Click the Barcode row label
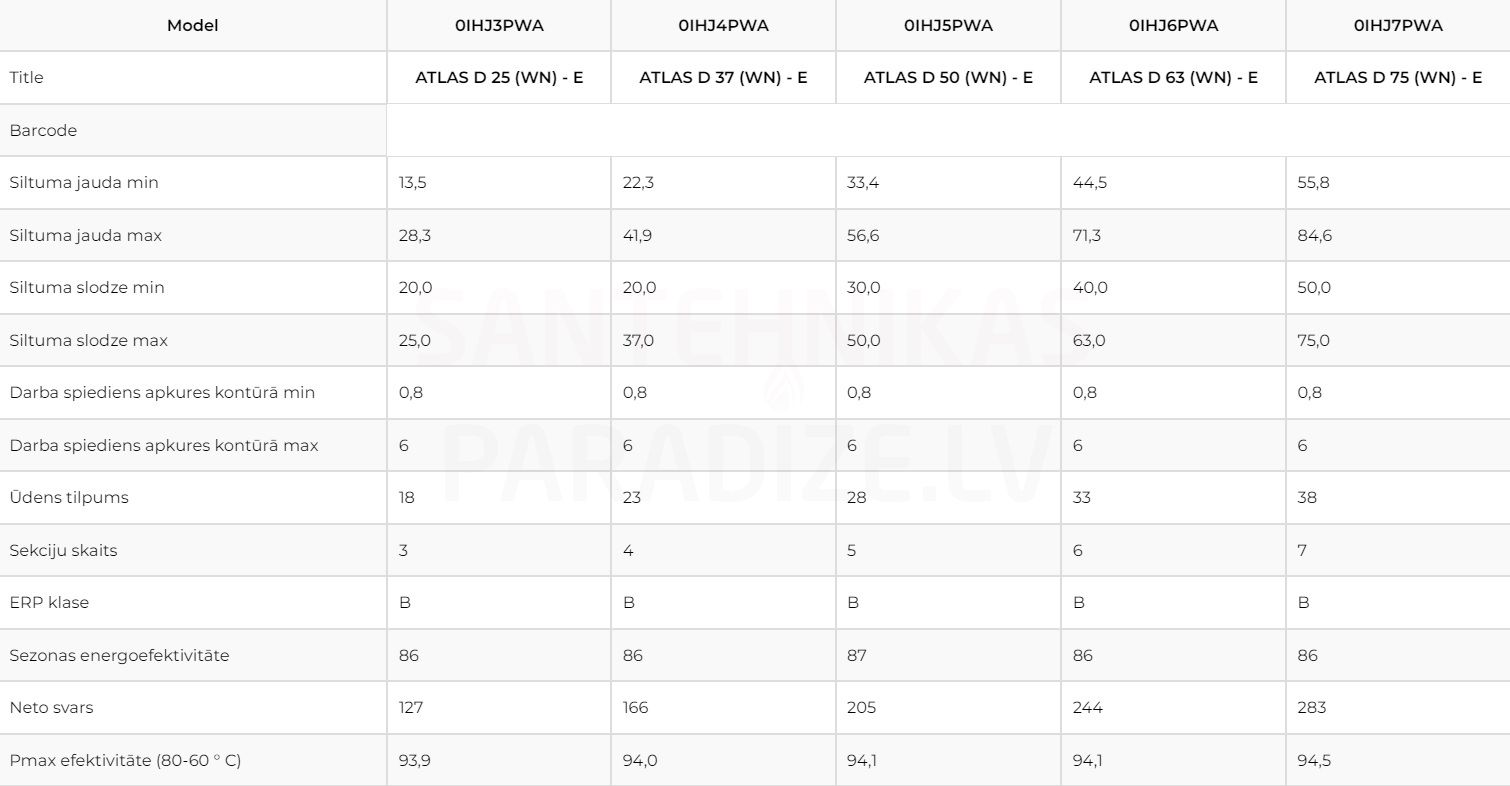 [43, 131]
